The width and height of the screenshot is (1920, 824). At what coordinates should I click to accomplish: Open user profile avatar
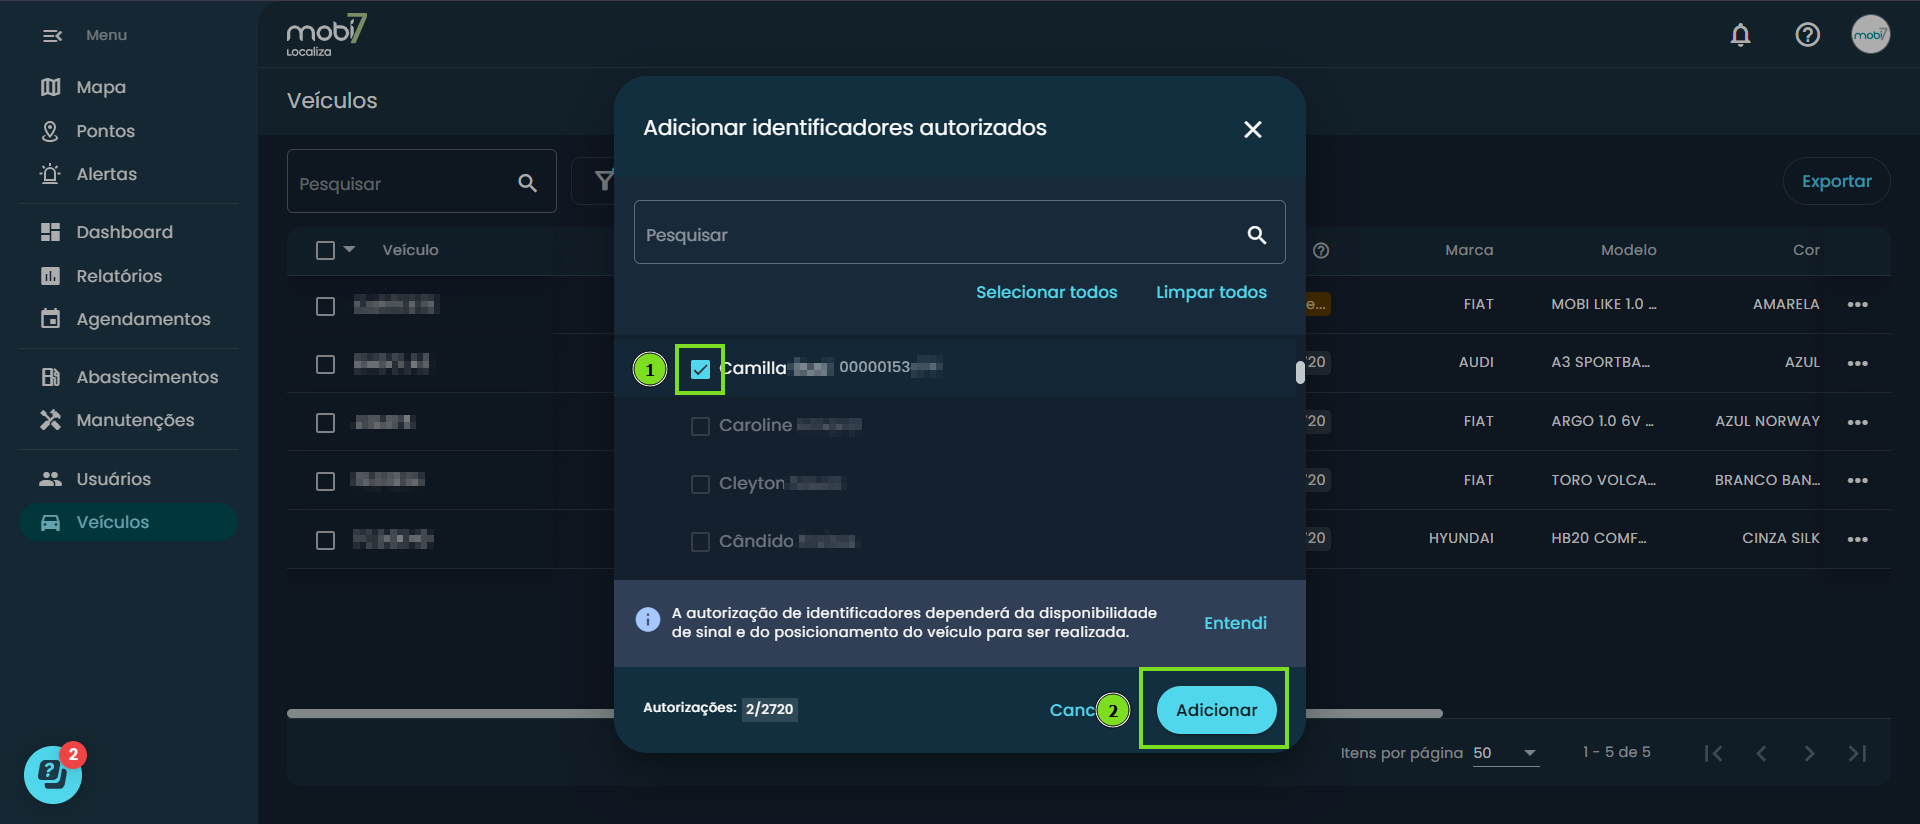(1870, 35)
